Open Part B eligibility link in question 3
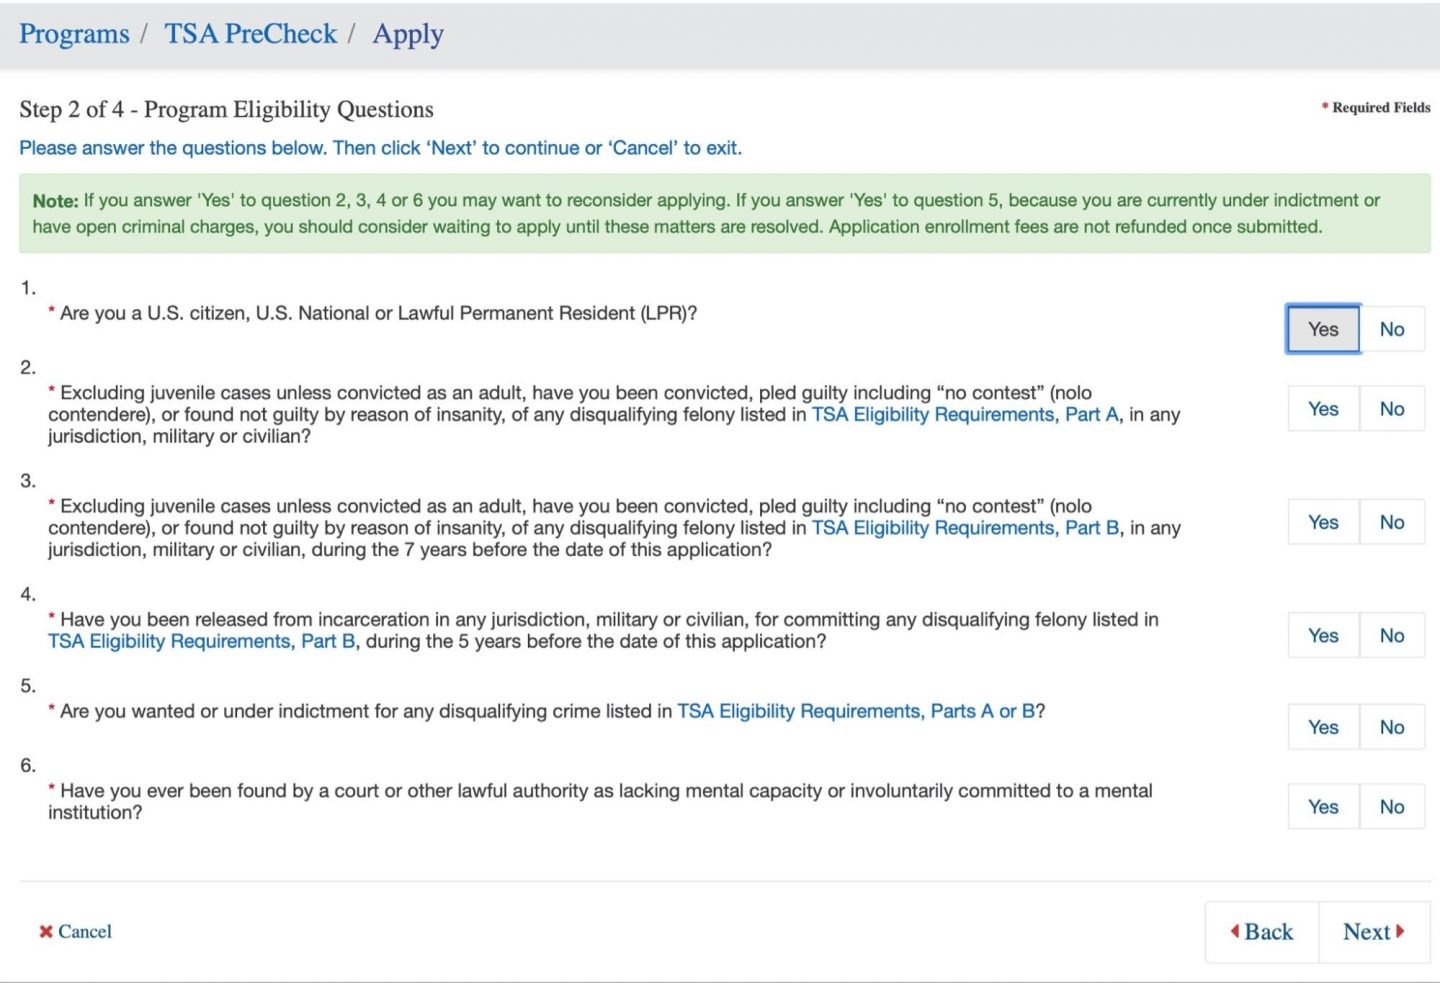Screen dimensions: 1440x983 click(x=965, y=528)
